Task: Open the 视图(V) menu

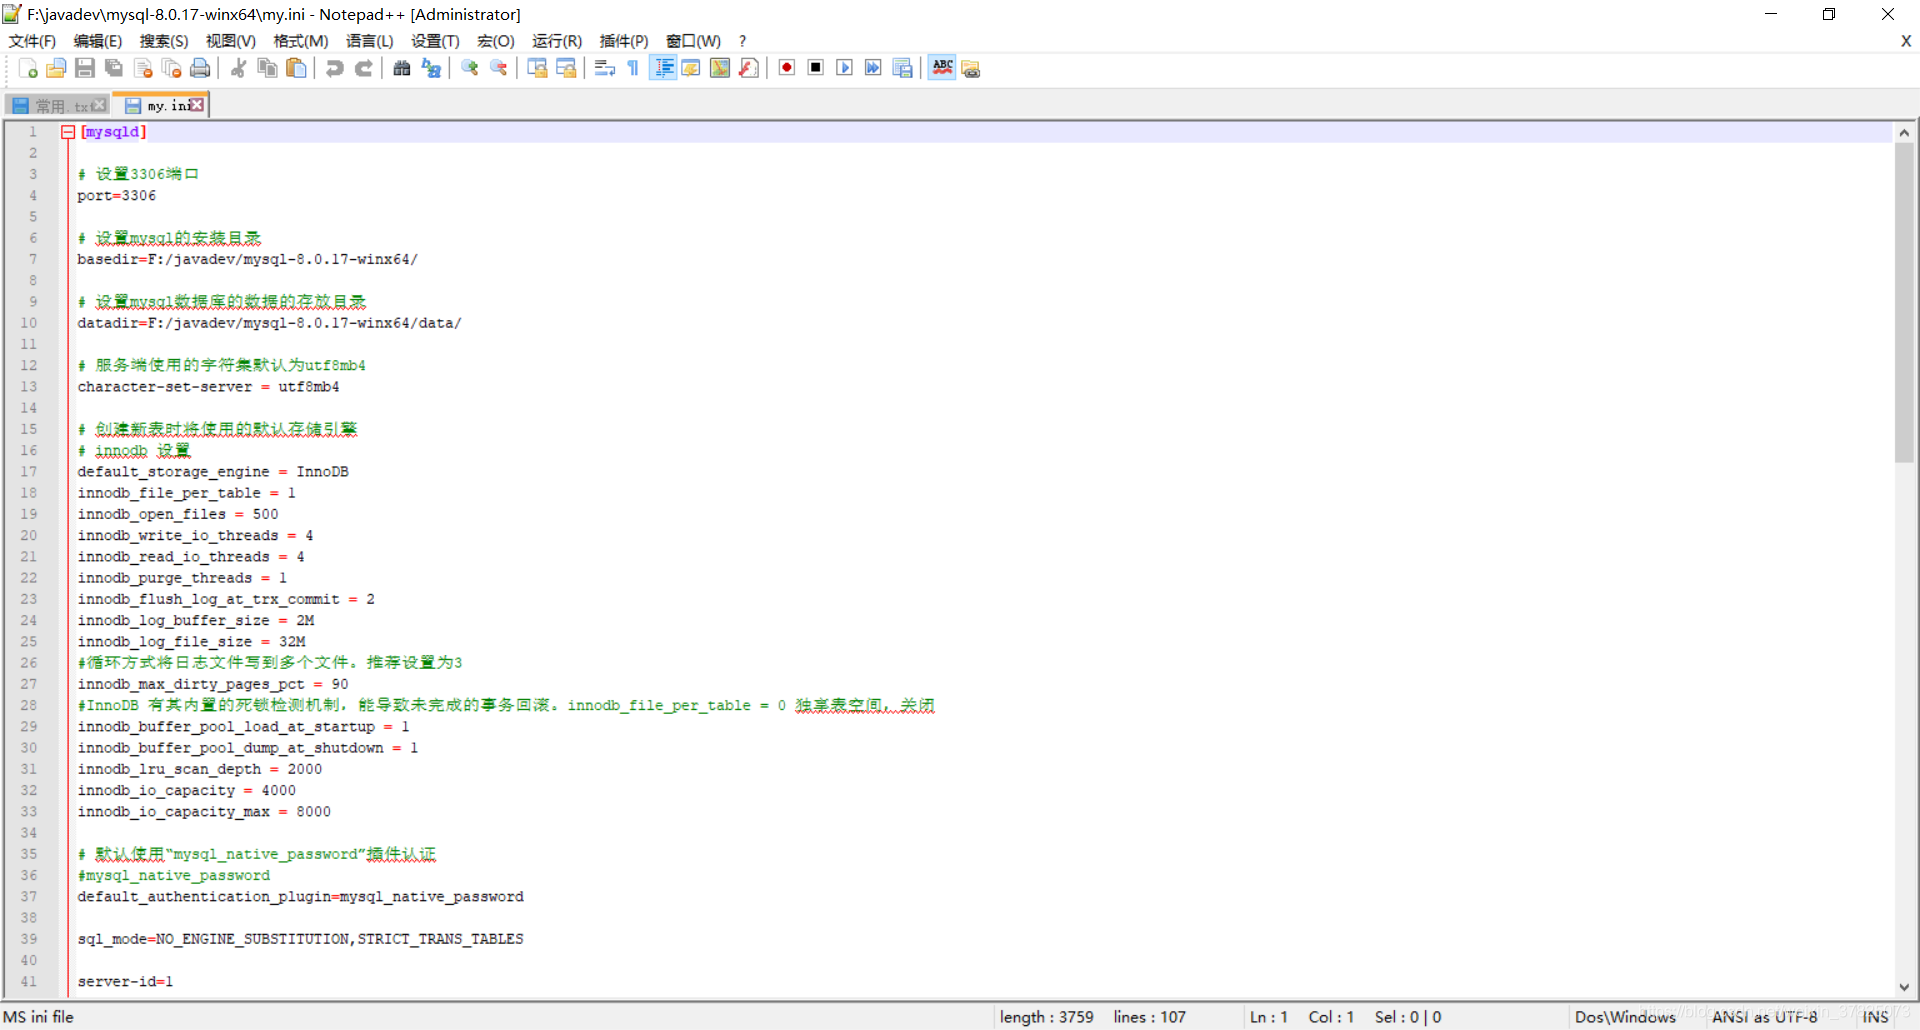Action: tap(231, 41)
